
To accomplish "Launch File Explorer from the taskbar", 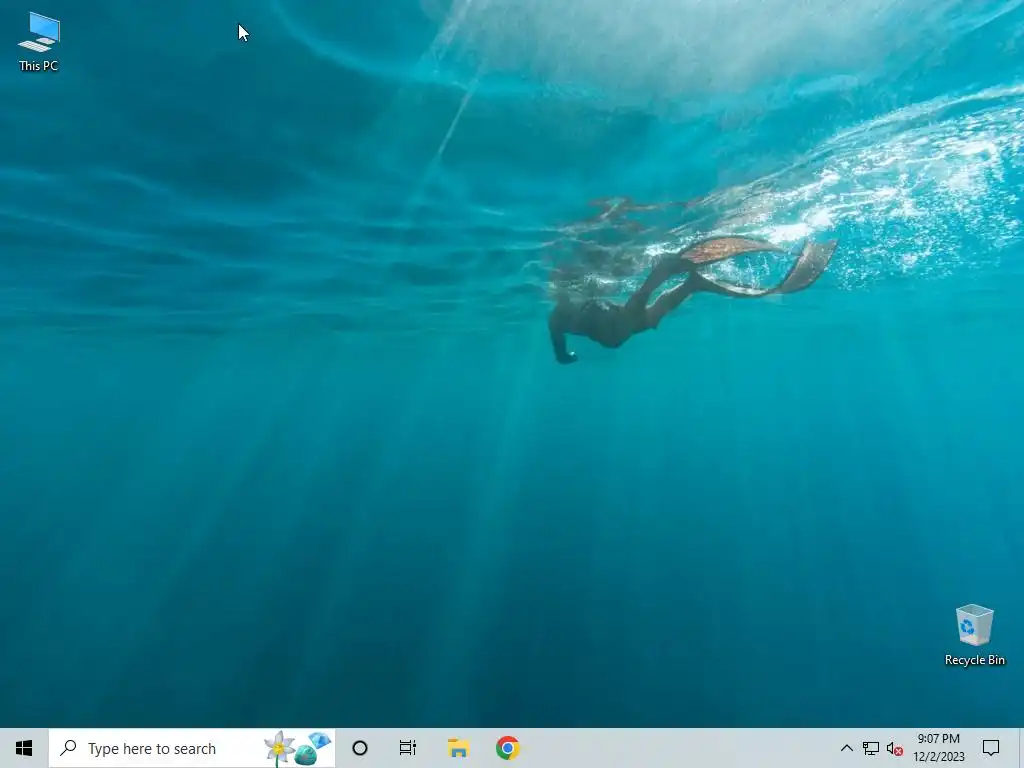I will (x=458, y=748).
